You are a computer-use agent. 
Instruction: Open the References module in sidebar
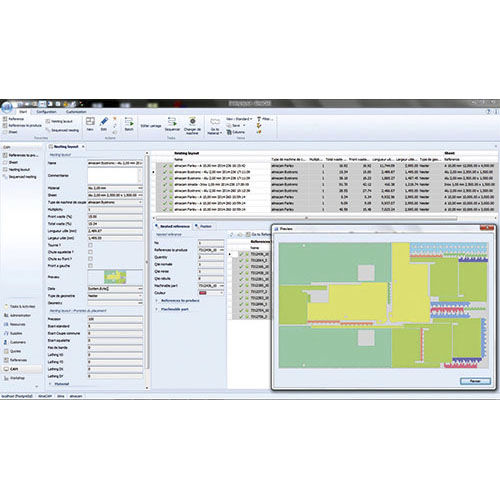(x=15, y=360)
